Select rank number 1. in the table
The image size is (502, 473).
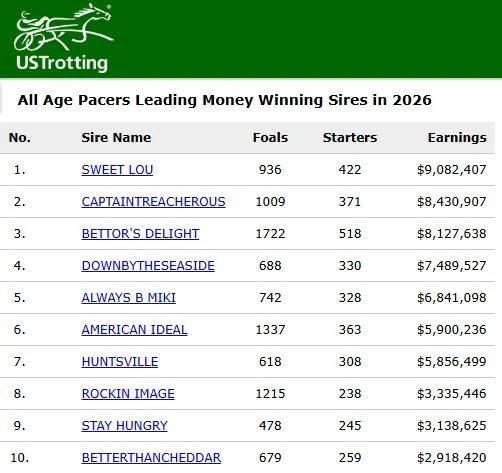(20, 170)
